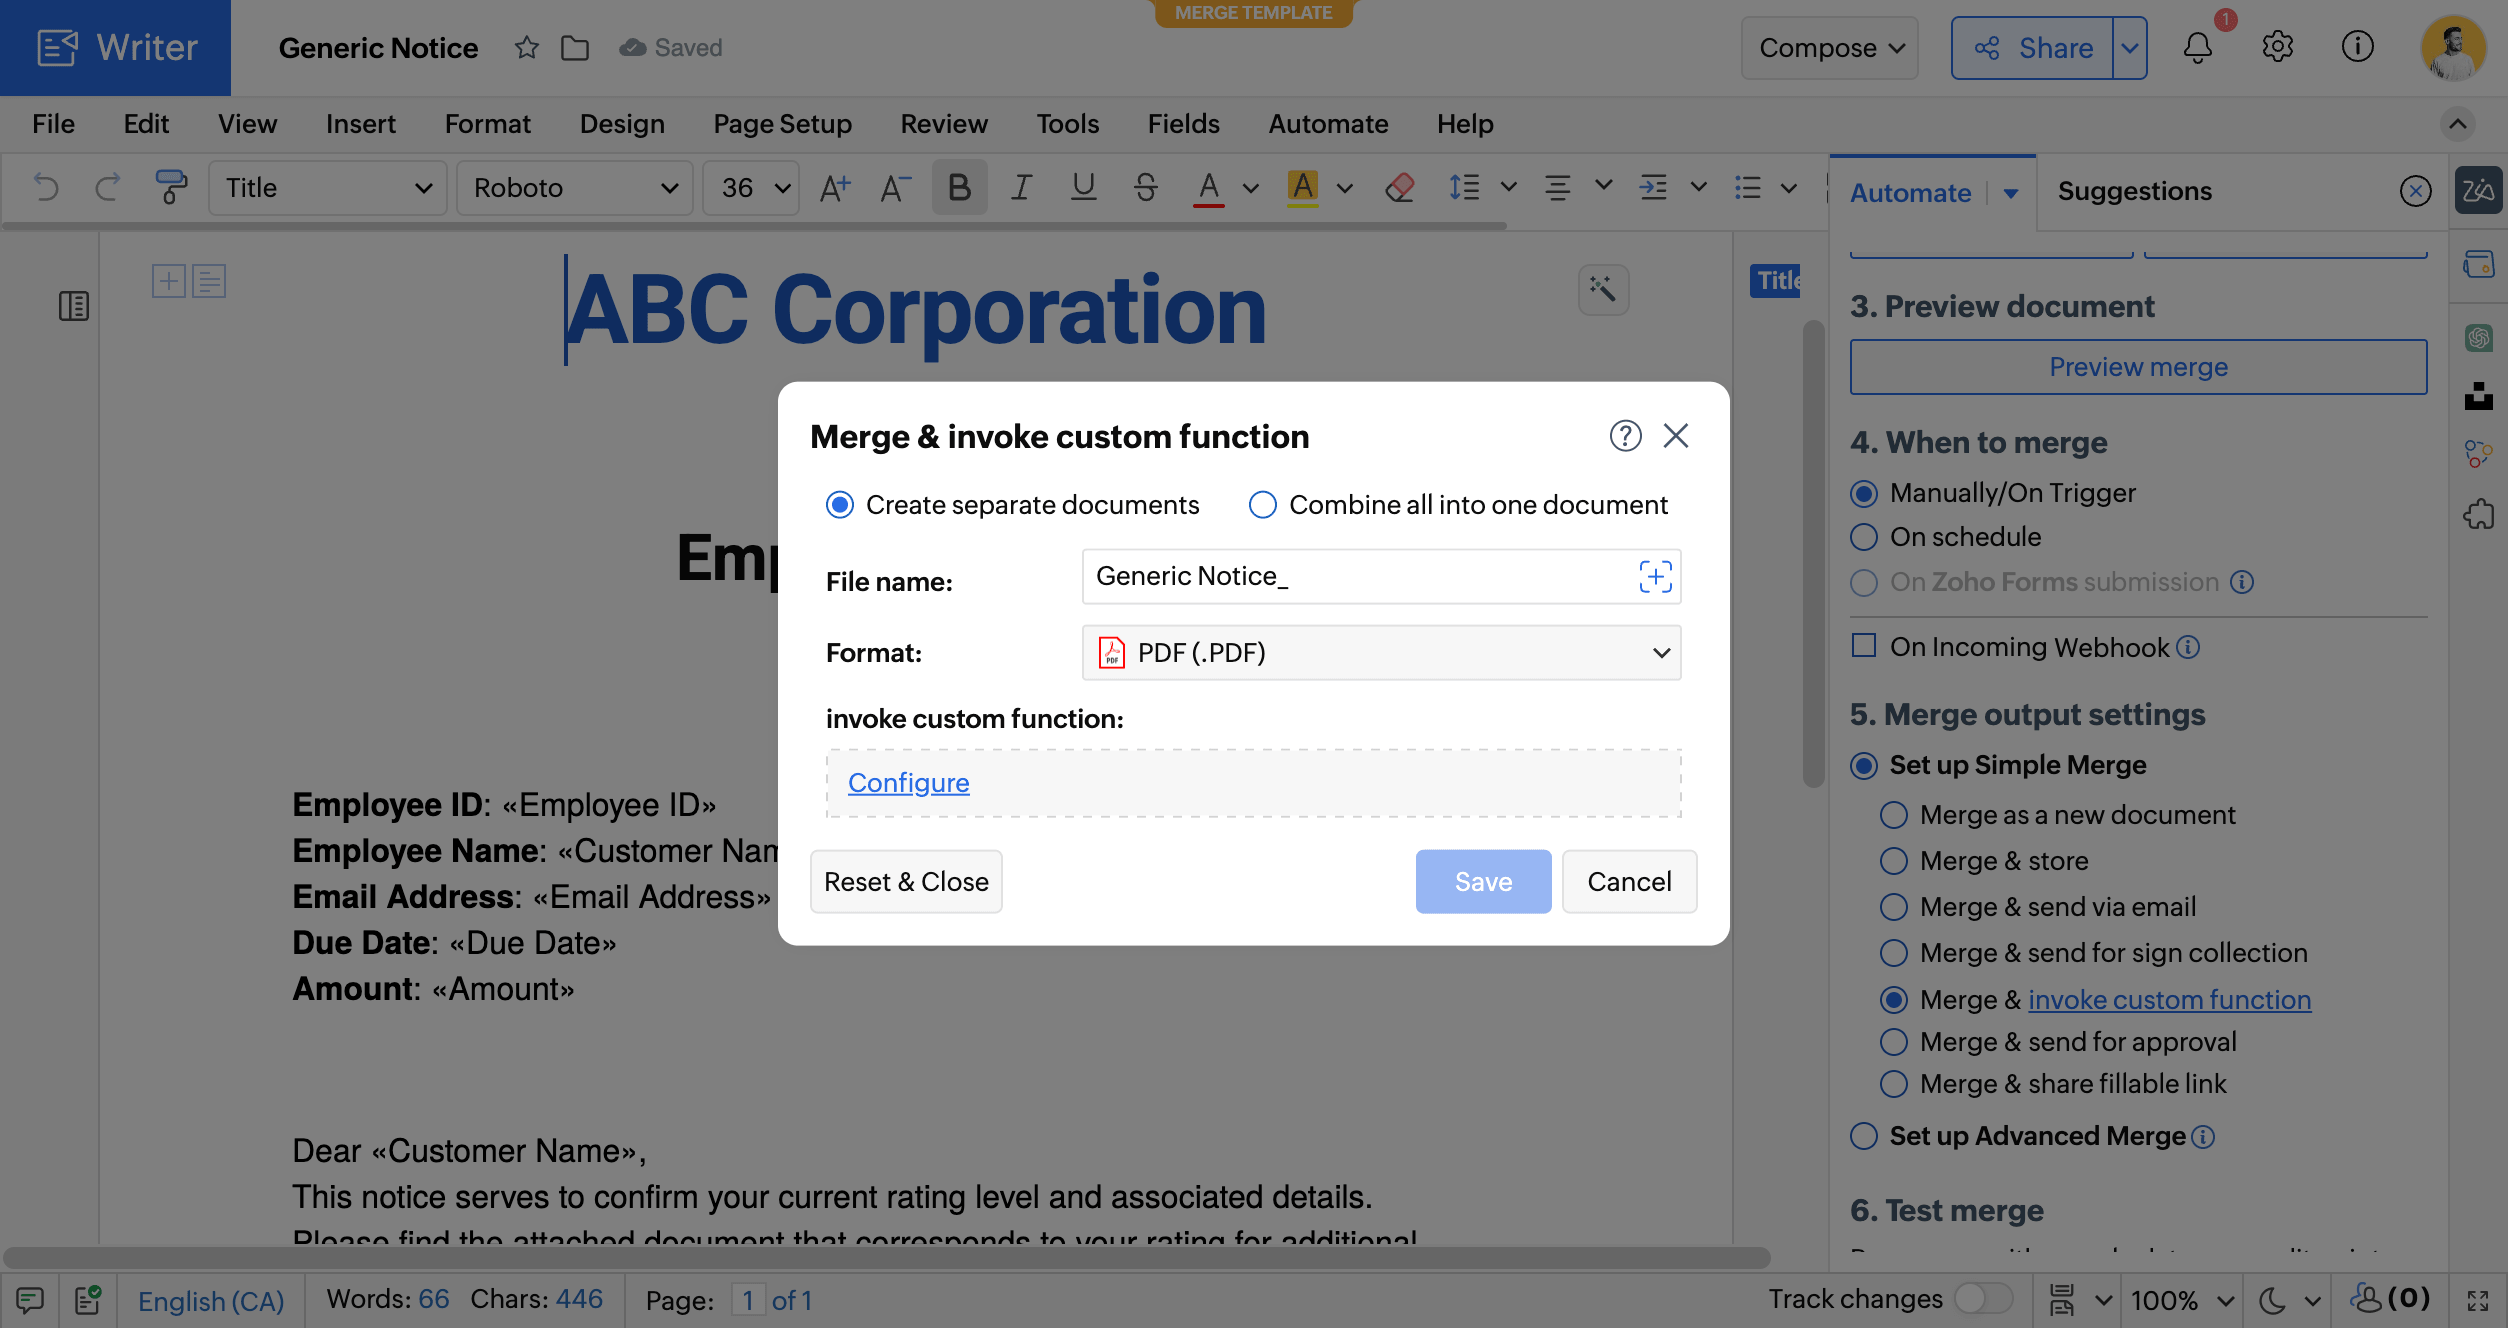Image resolution: width=2508 pixels, height=1328 pixels.
Task: Click the Configure link for custom function
Action: coord(908,783)
